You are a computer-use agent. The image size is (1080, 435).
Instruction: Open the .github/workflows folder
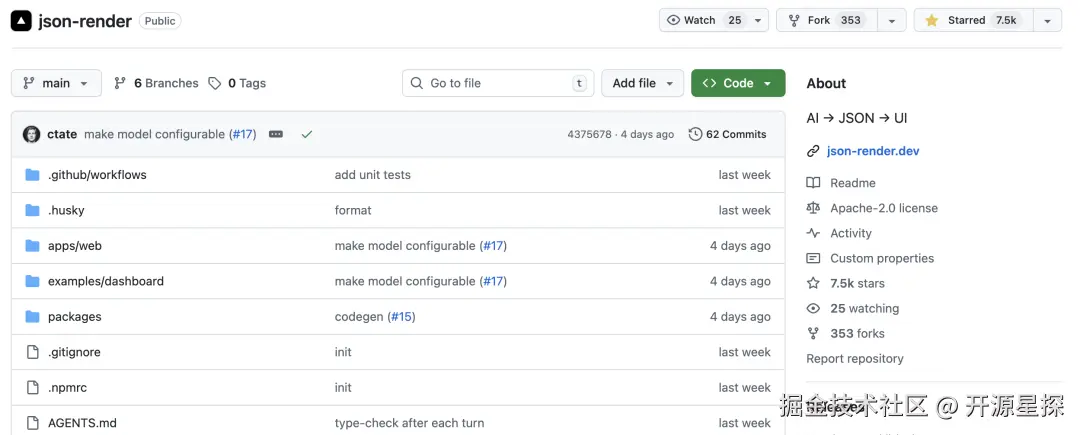(x=97, y=174)
